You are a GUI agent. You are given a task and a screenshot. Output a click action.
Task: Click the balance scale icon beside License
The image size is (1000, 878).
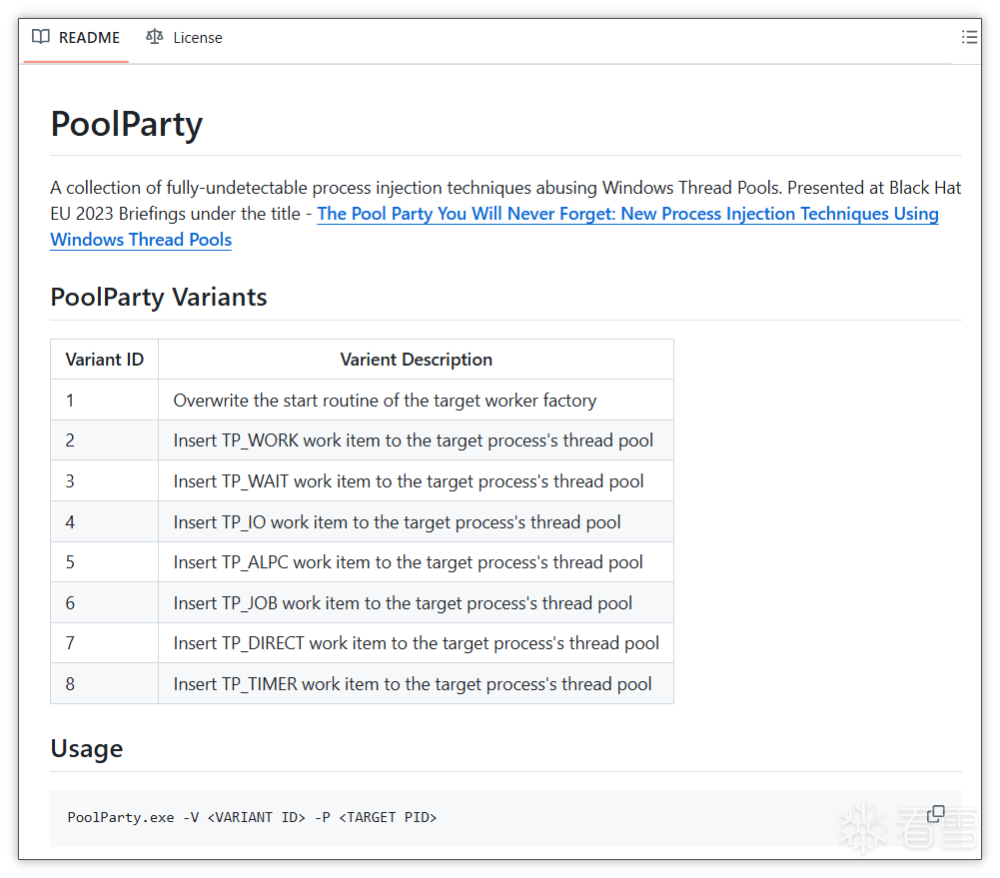[x=154, y=37]
